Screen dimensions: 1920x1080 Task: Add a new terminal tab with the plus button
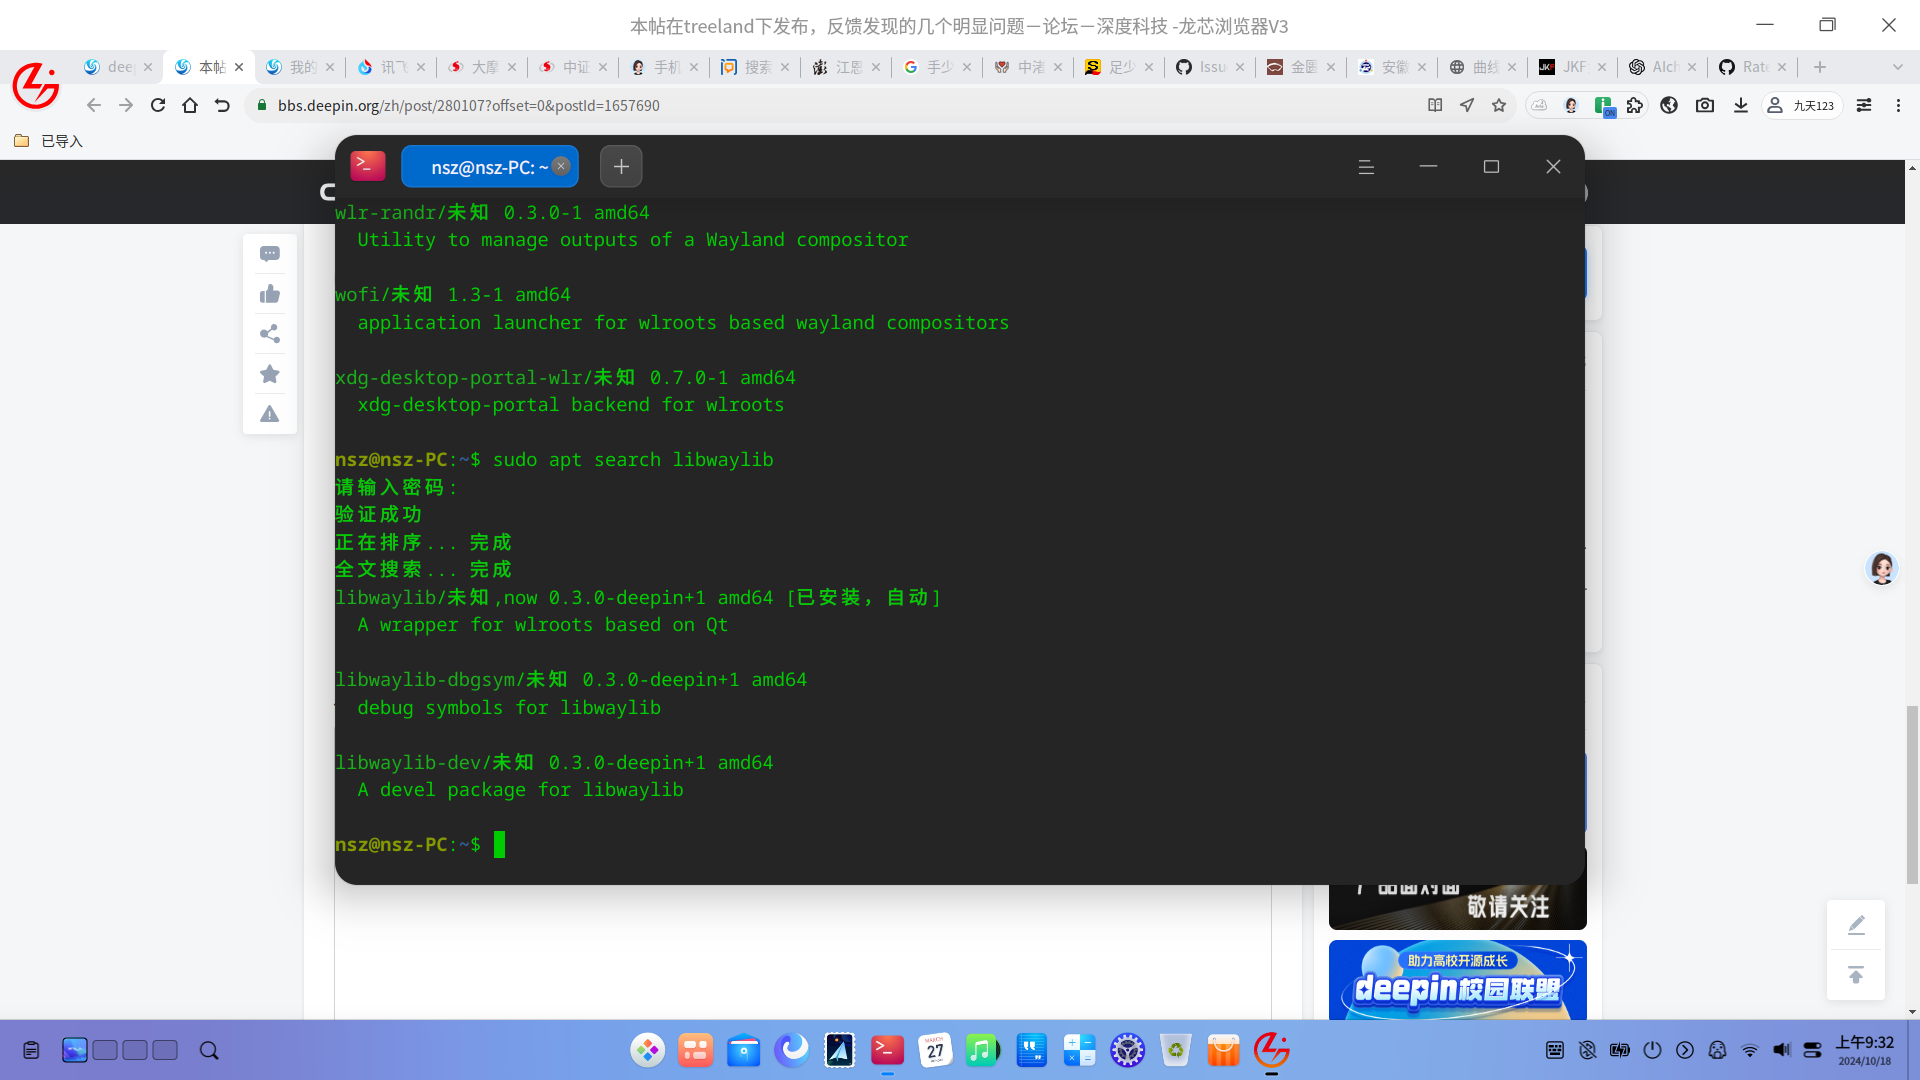pyautogui.click(x=621, y=167)
